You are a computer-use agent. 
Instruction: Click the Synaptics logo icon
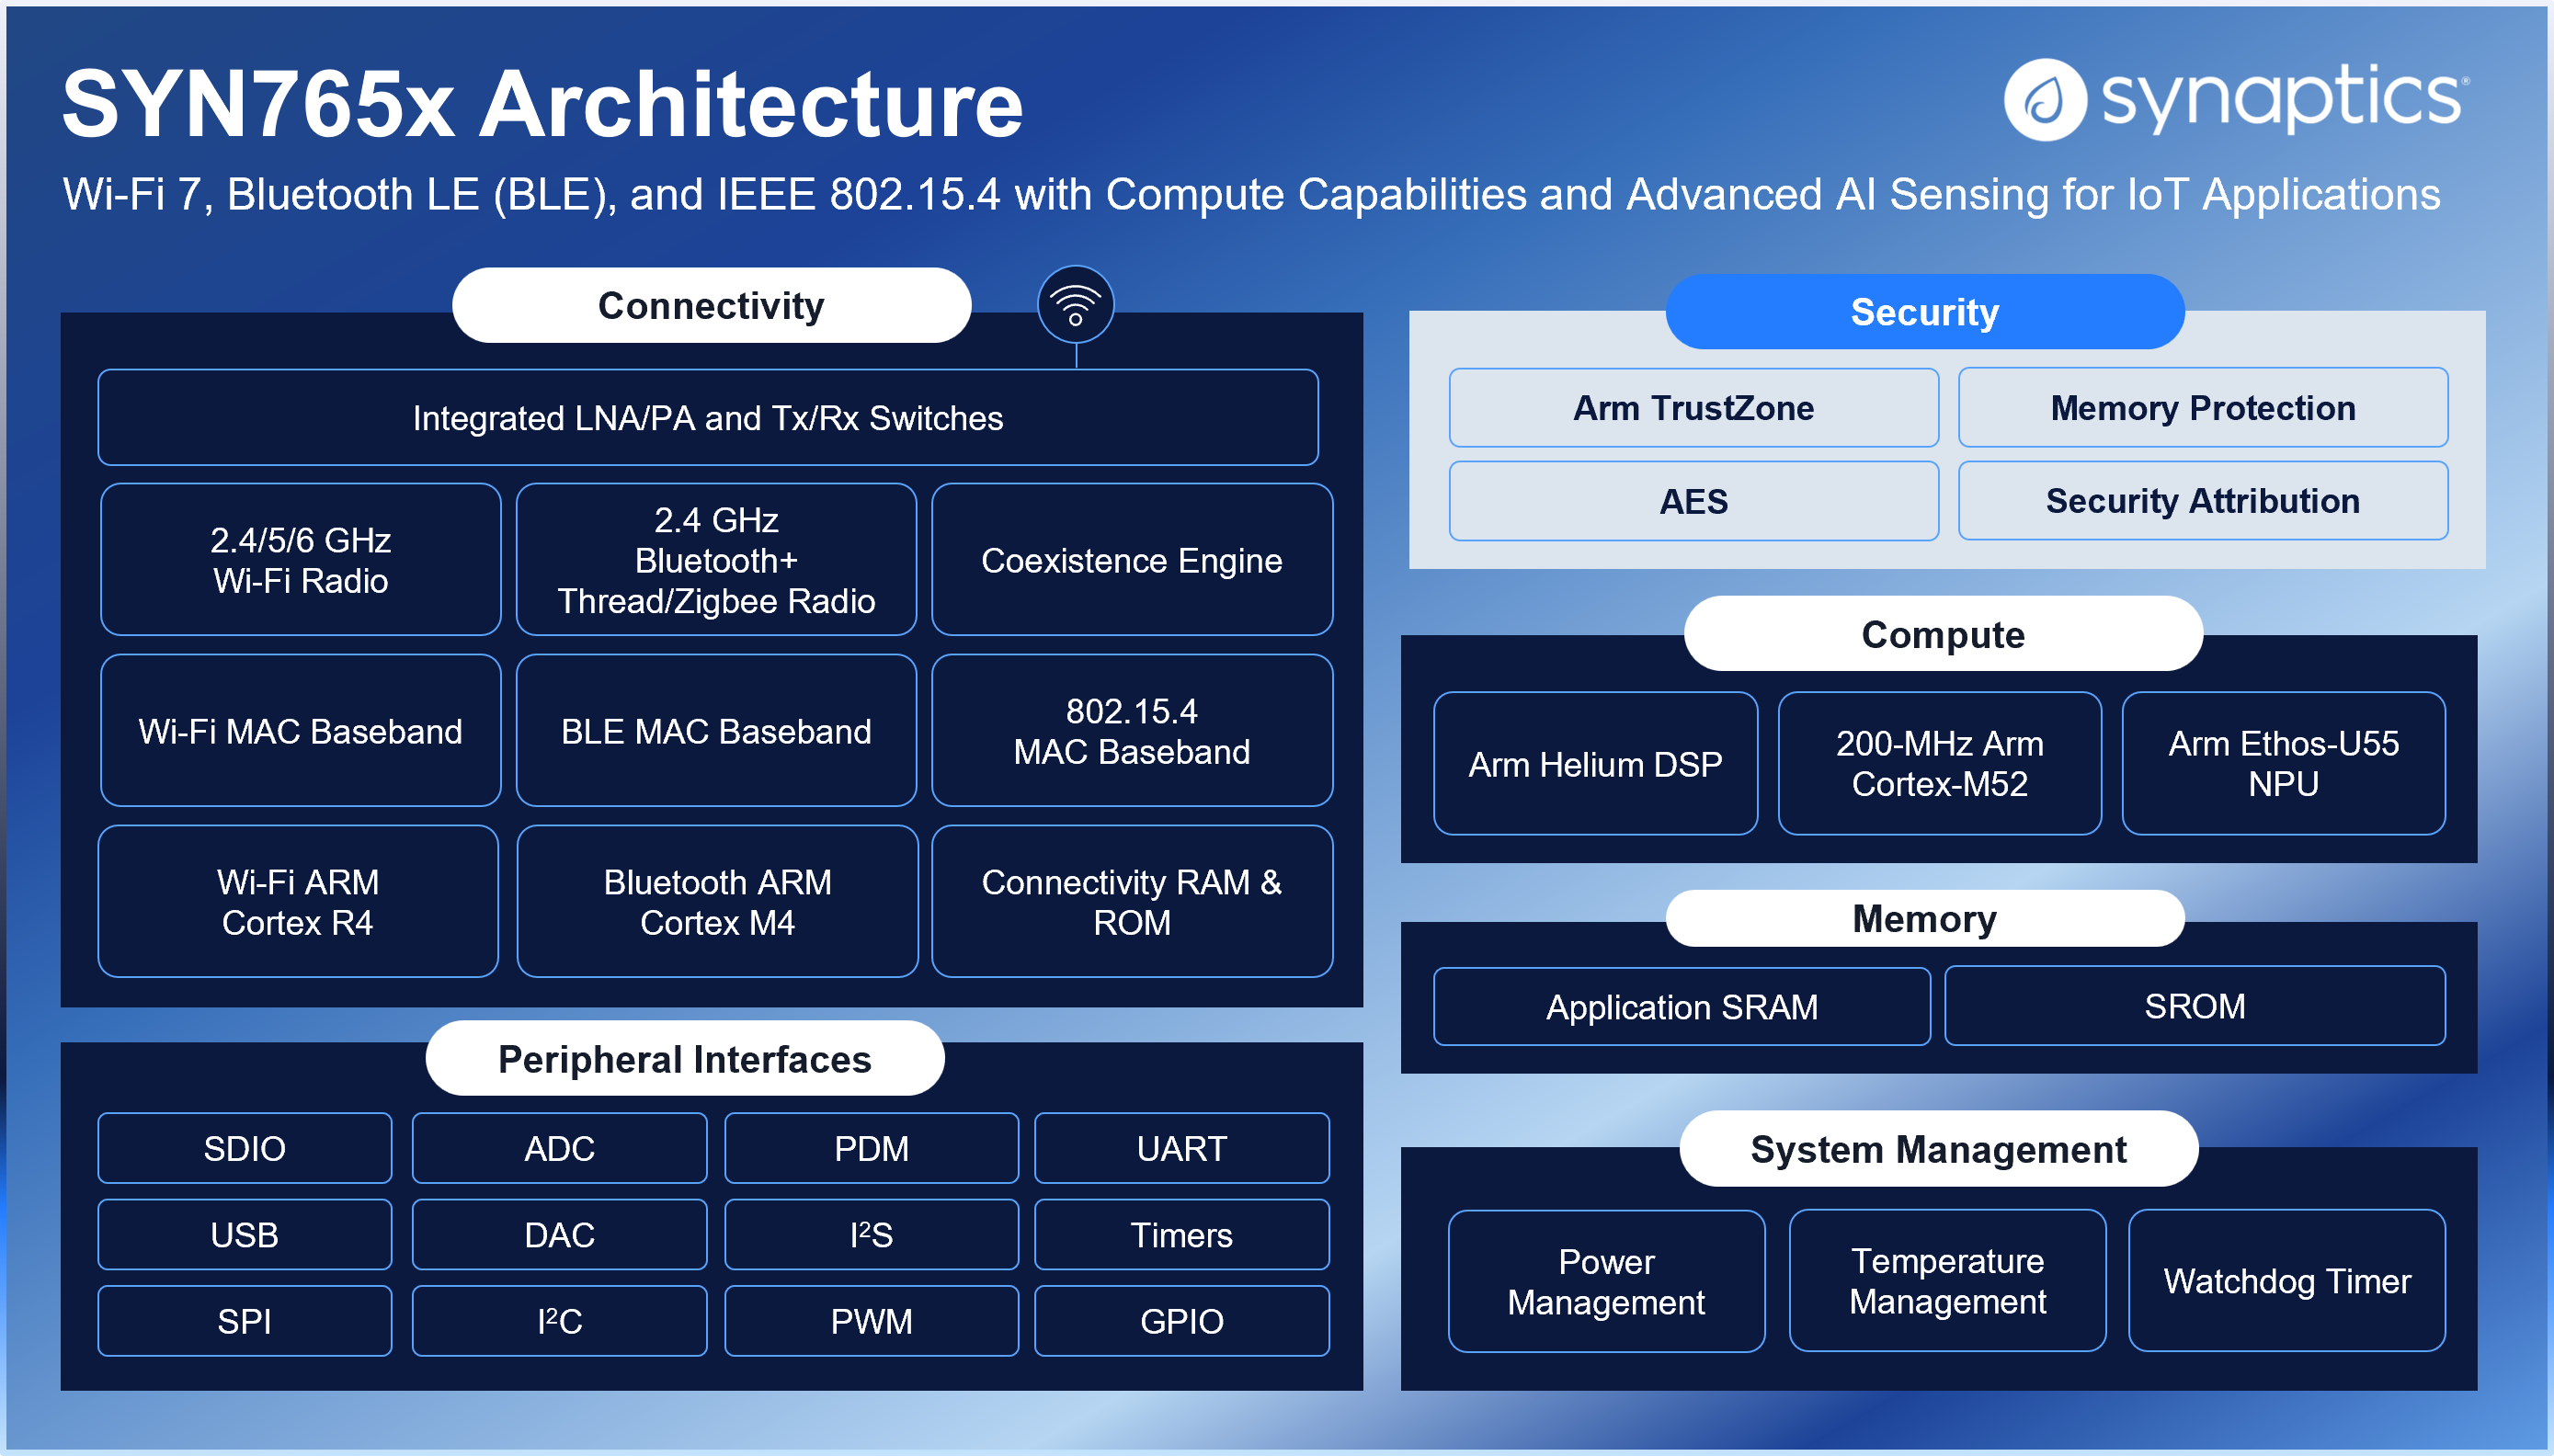tap(2044, 99)
